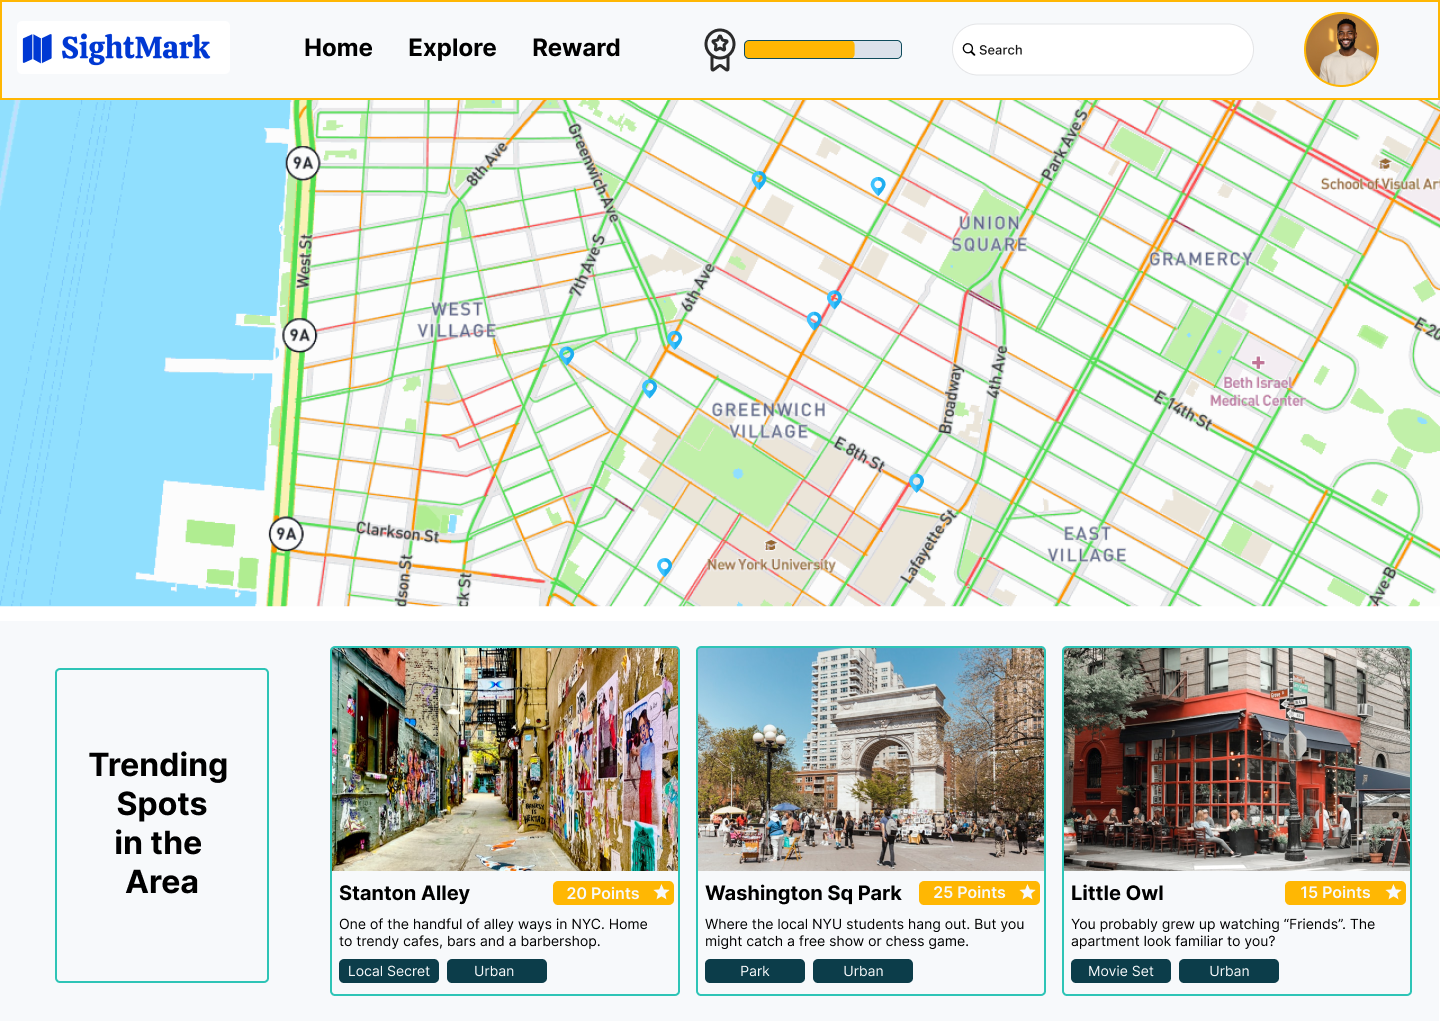1440x1024 pixels.
Task: Click the 9A route marker beside Clarkson St
Action: coord(287,534)
